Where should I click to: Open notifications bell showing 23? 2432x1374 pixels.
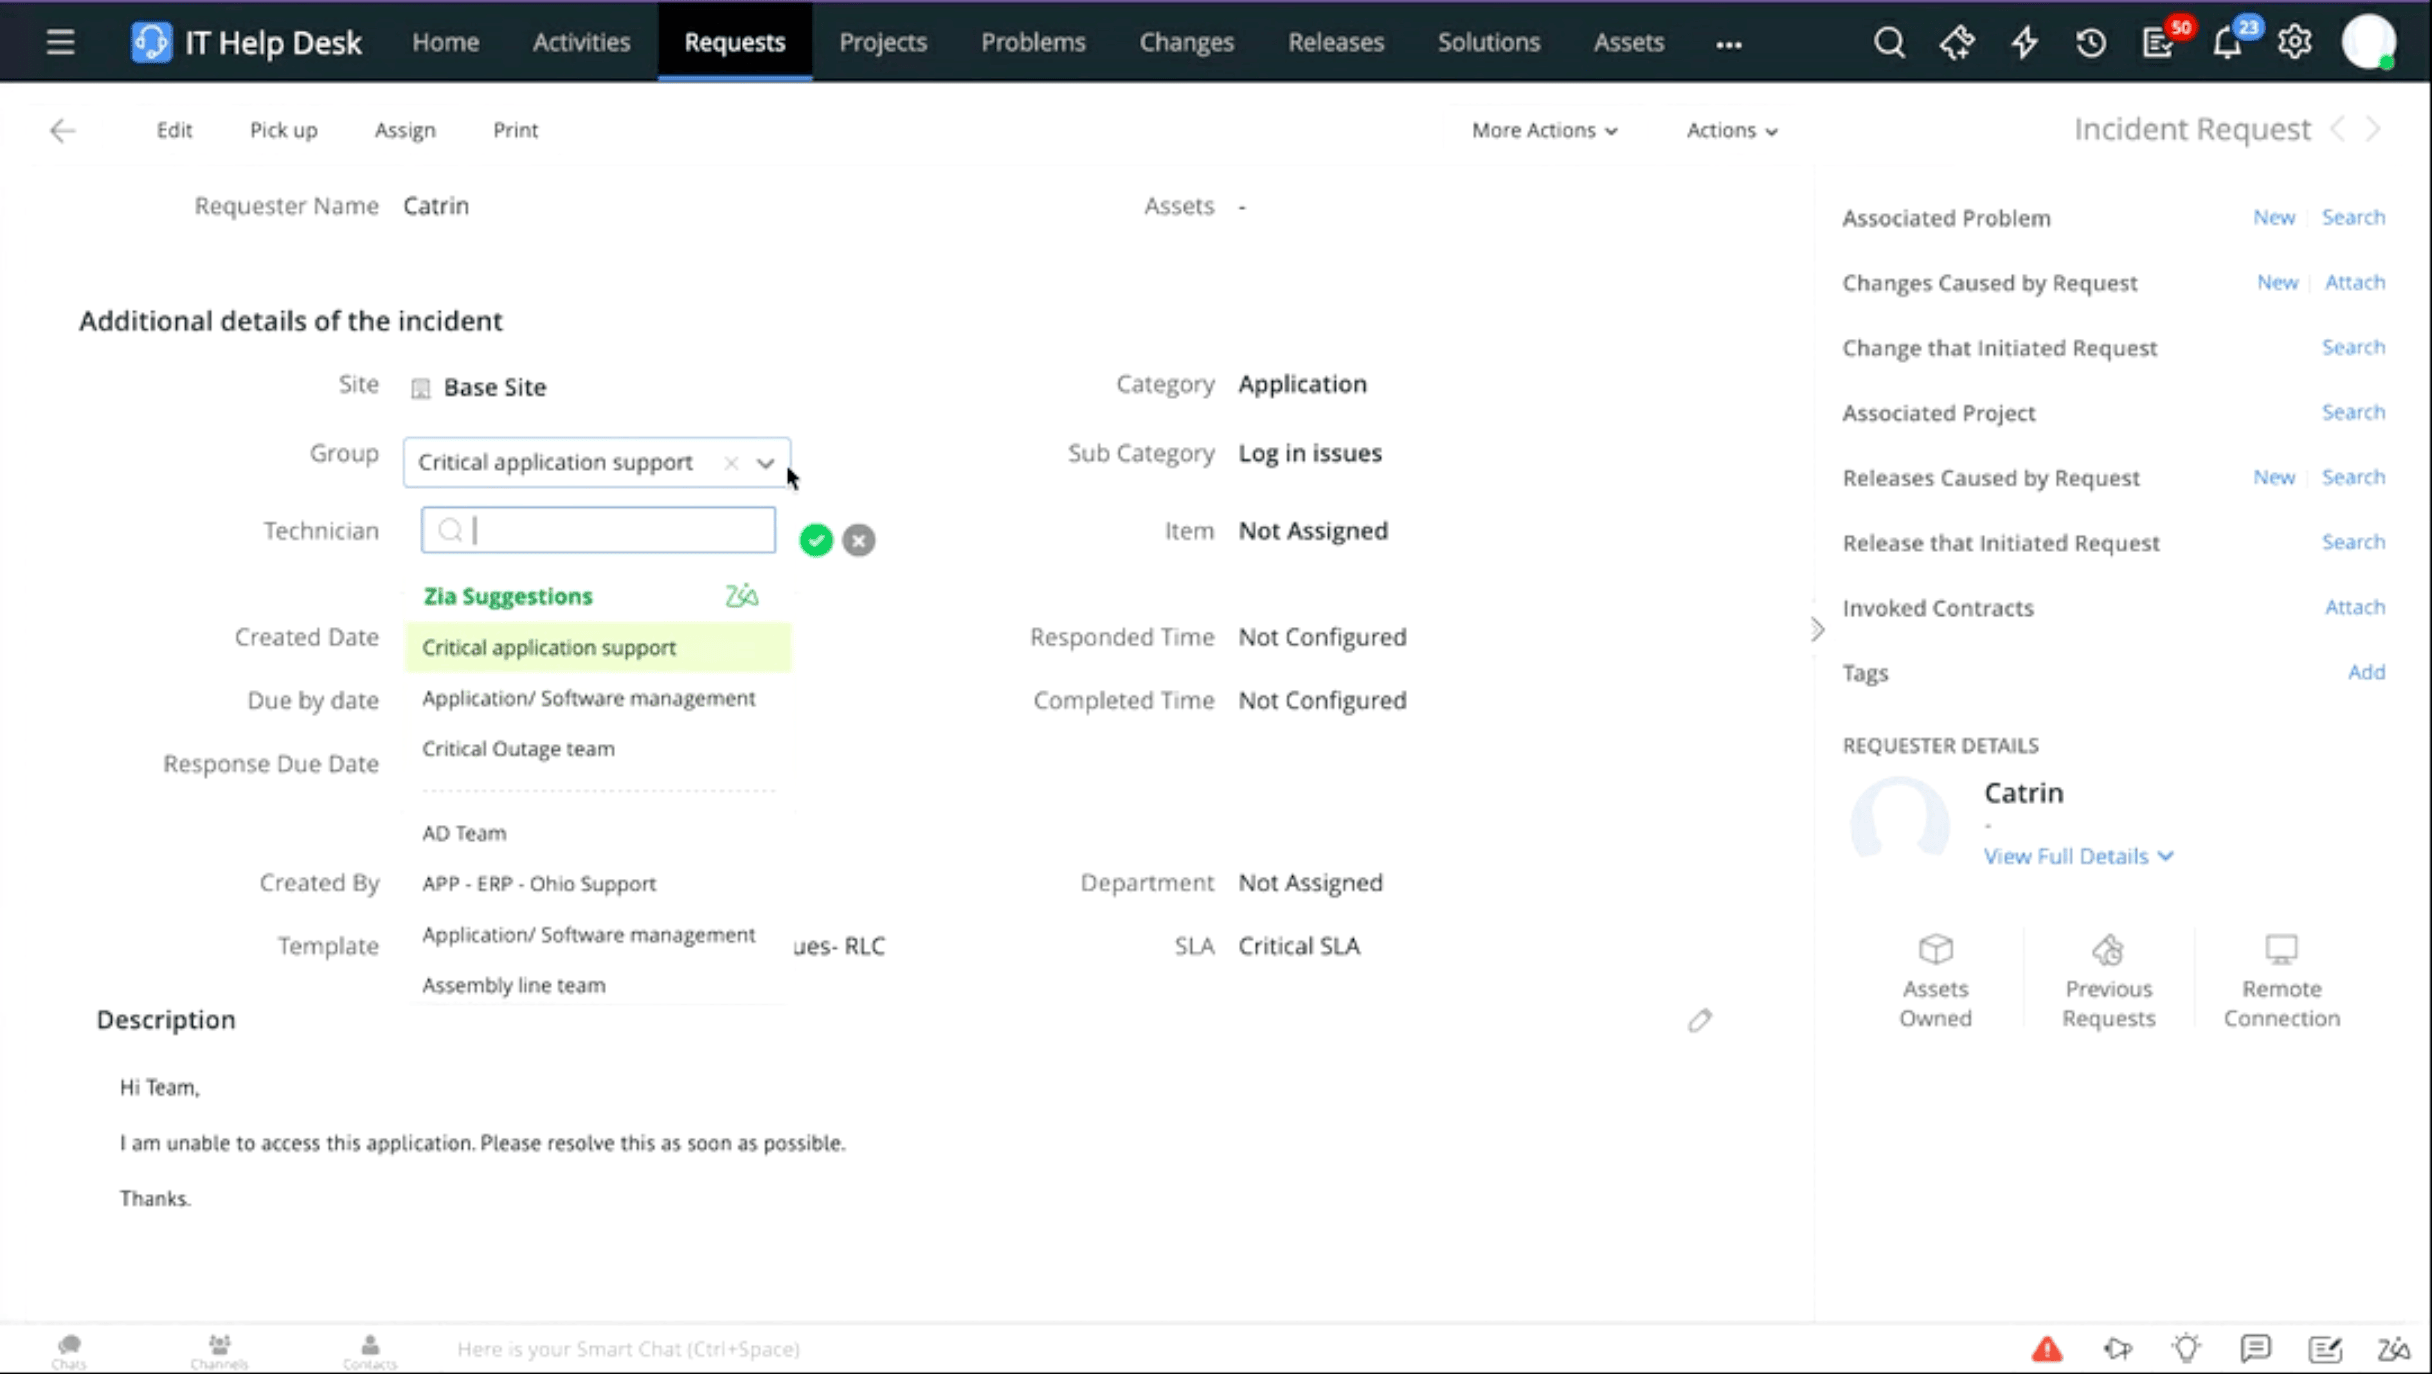tap(2228, 42)
